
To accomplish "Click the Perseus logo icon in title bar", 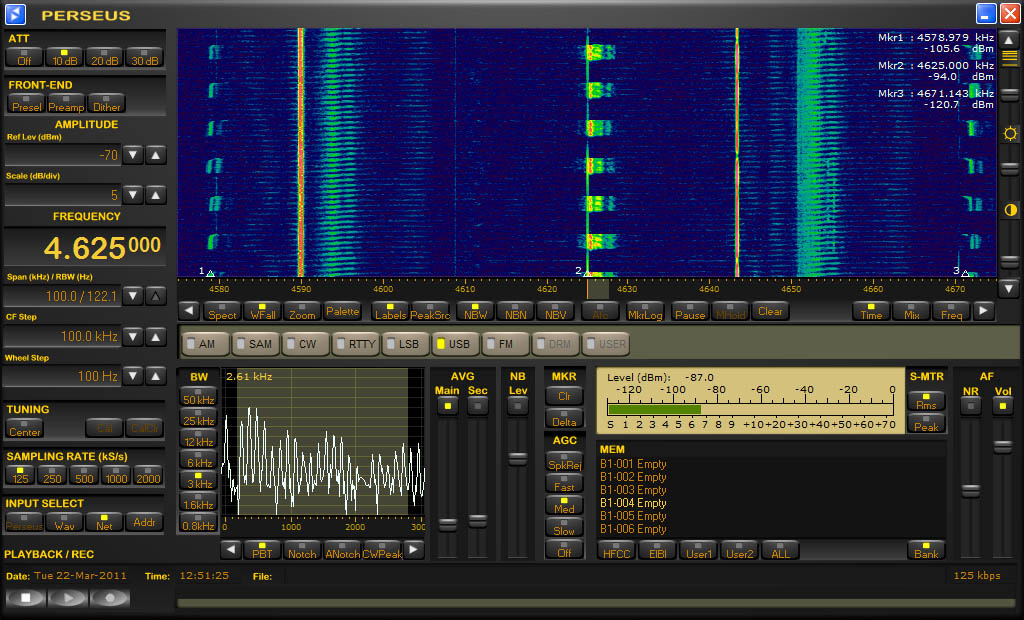I will (15, 14).
